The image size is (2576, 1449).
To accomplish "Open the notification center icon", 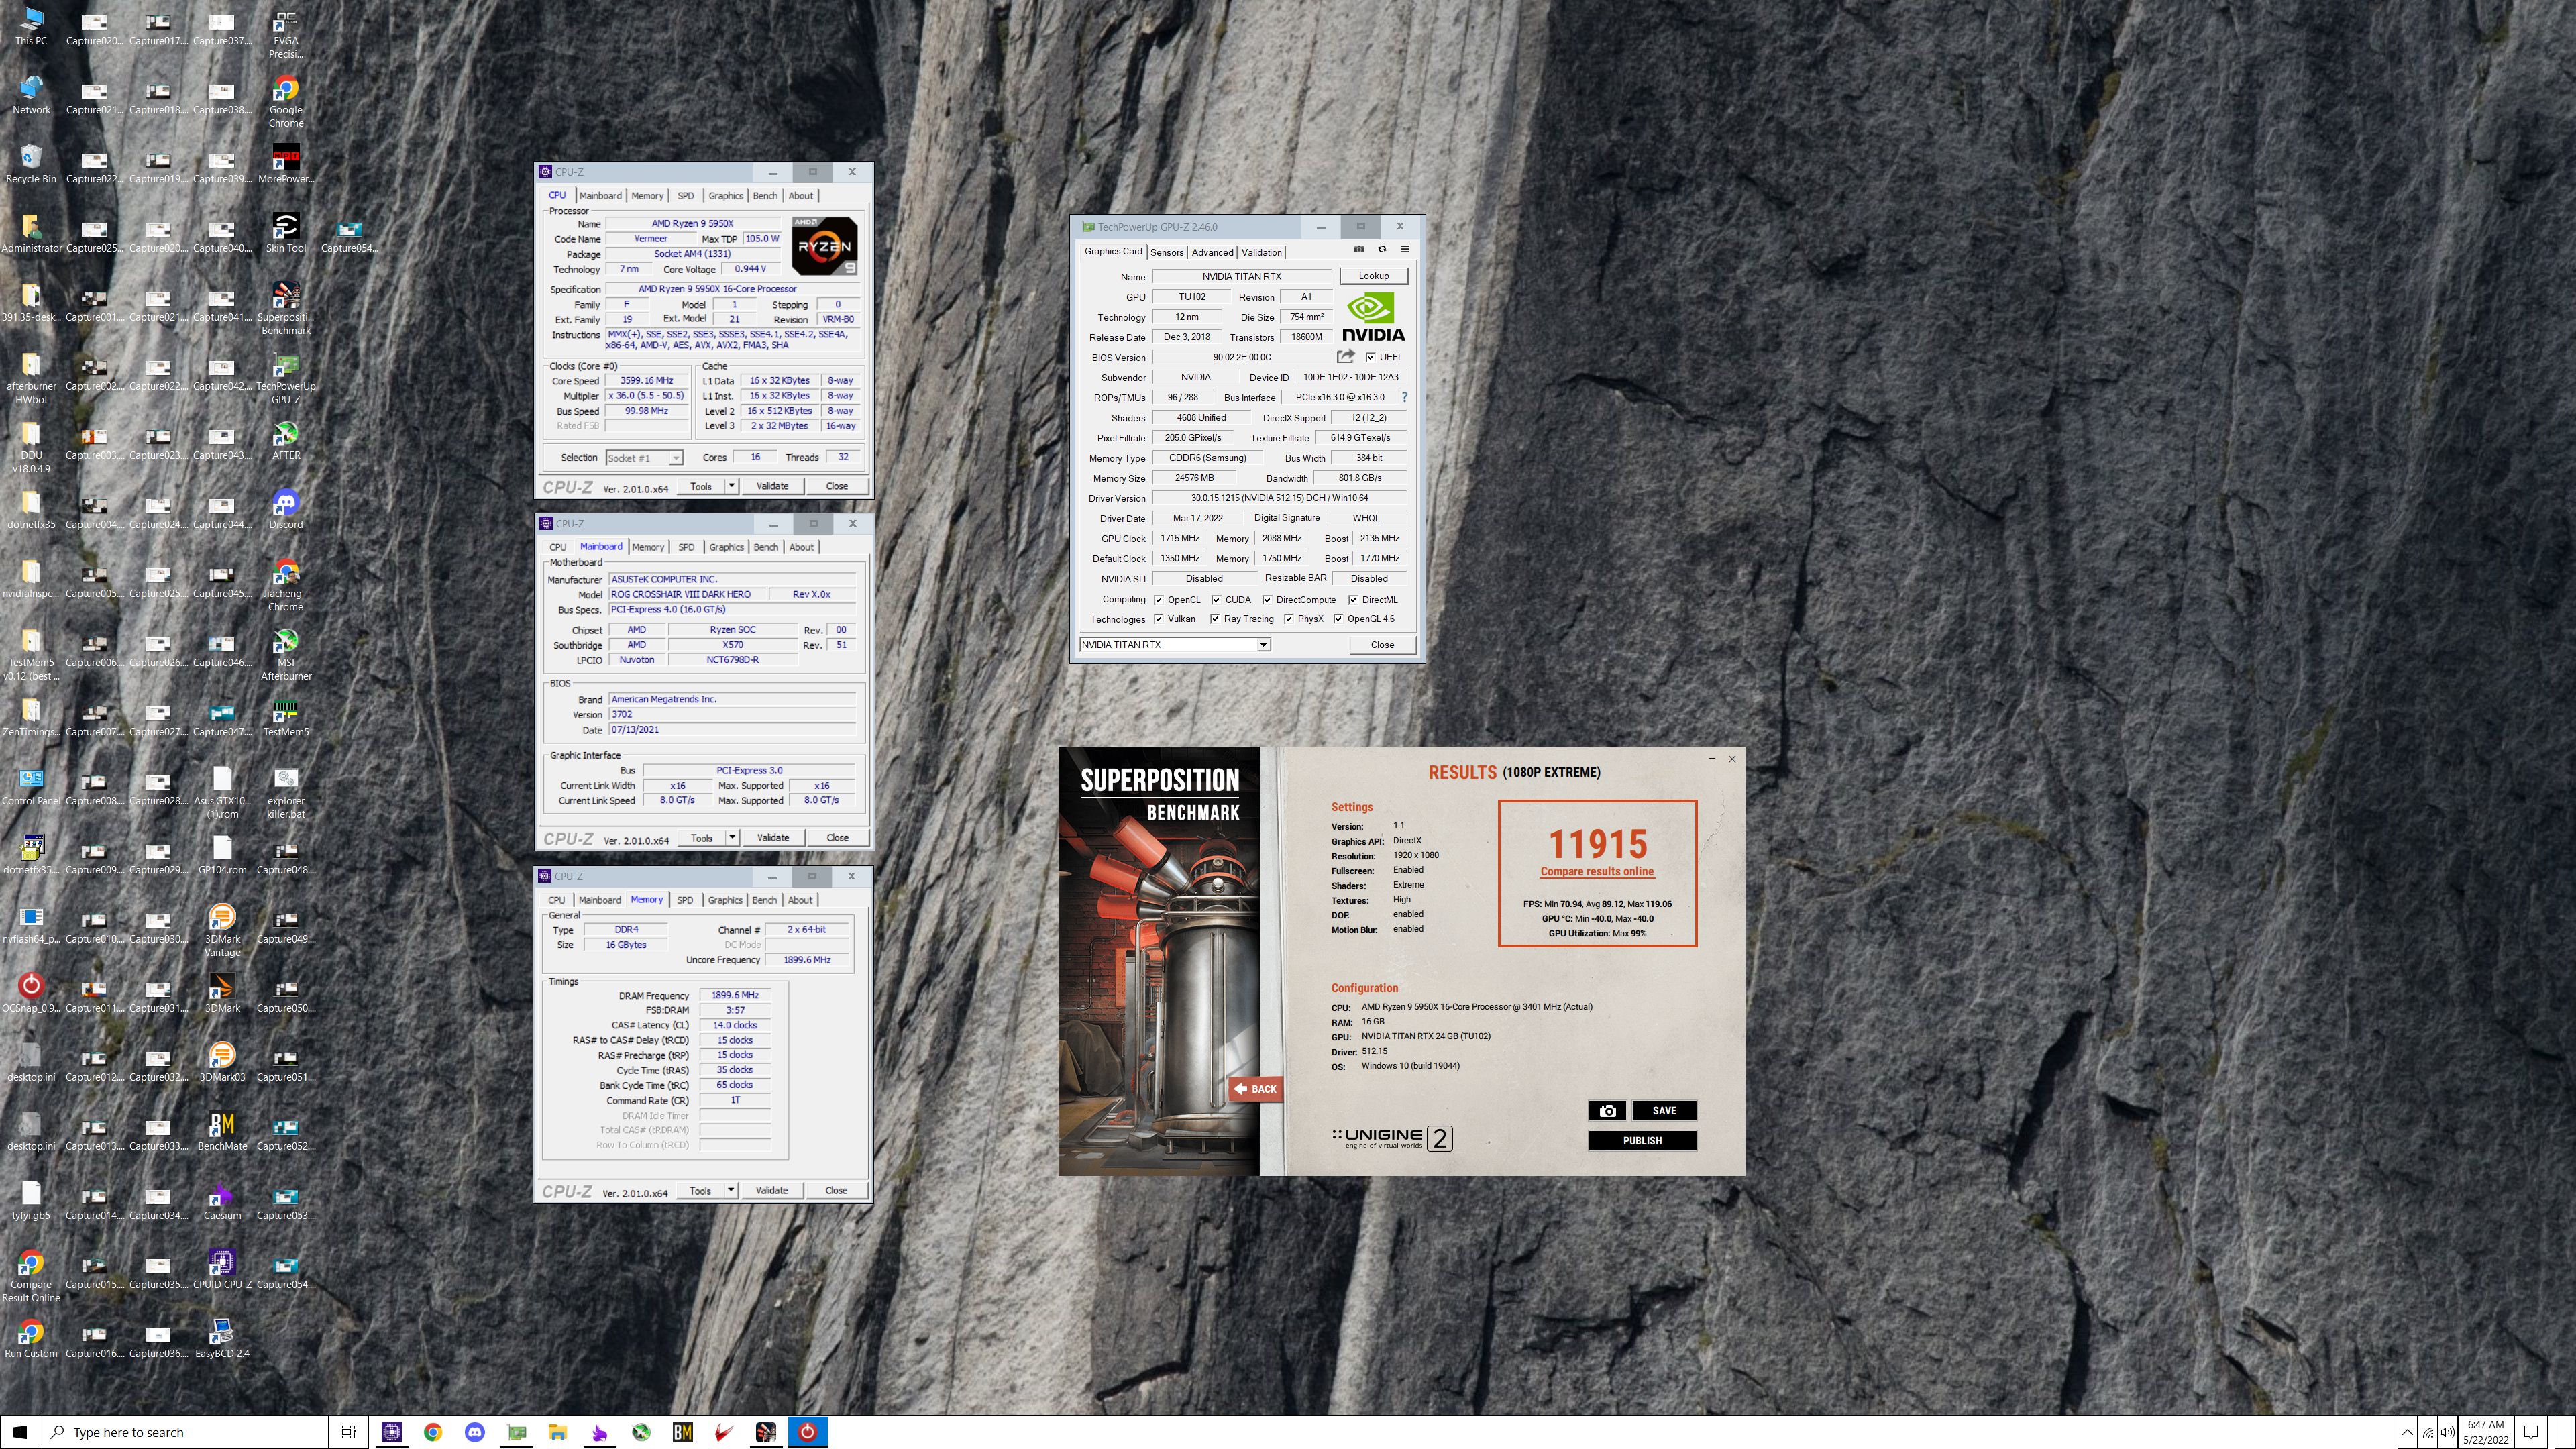I will [x=2531, y=1432].
